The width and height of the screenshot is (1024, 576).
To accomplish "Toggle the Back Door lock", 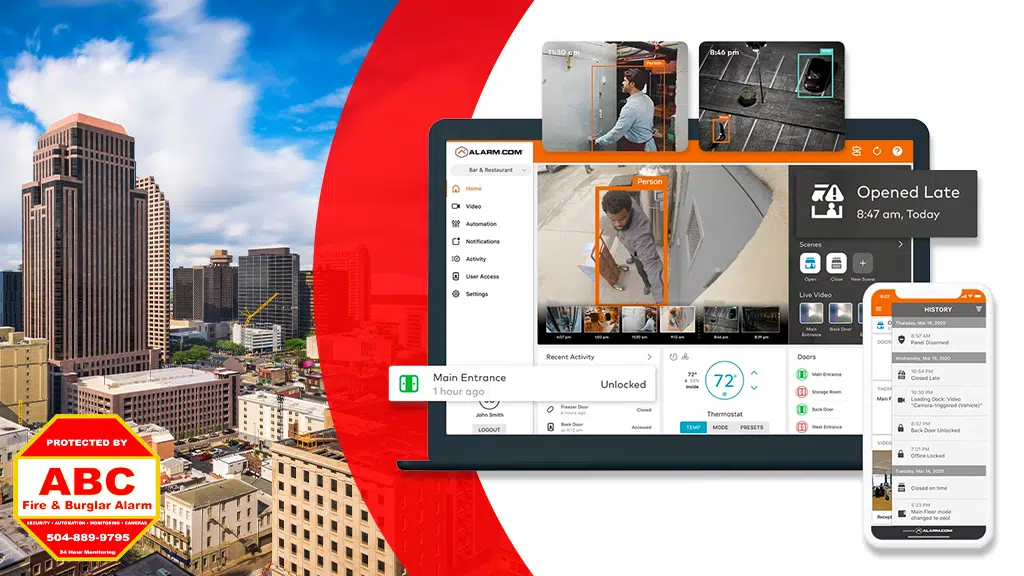I will [802, 410].
